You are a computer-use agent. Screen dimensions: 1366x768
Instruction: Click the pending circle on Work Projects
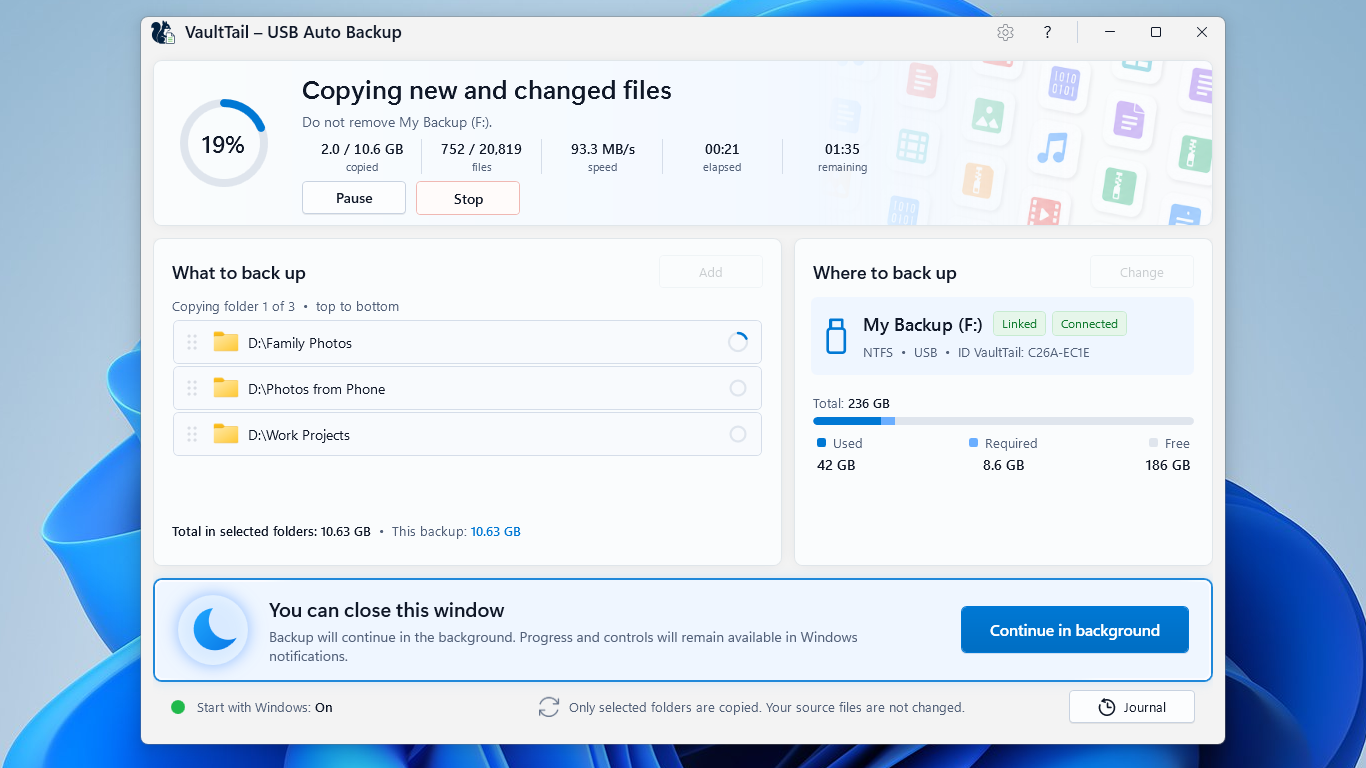(x=738, y=434)
